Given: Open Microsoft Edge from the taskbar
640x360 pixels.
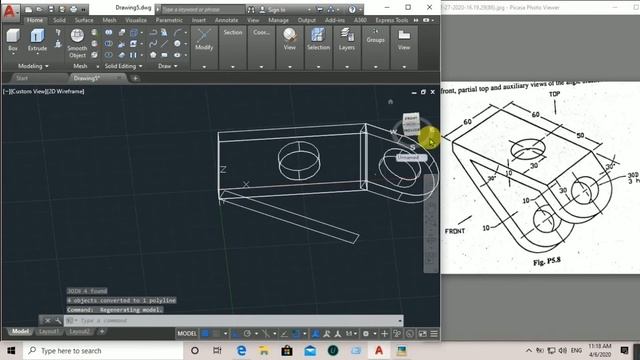Looking at the screenshot, I should (241, 351).
